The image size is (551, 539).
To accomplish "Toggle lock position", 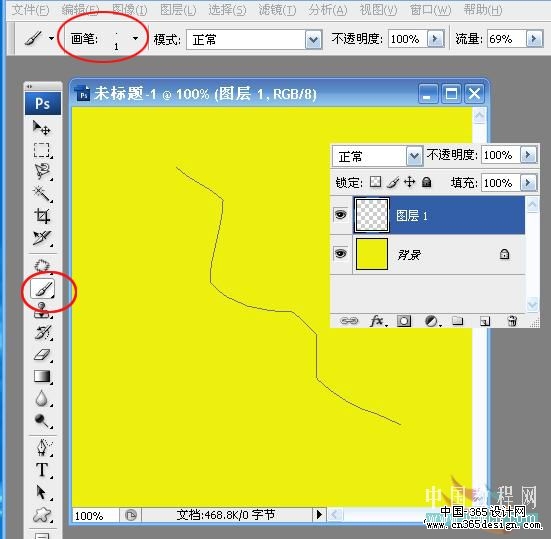I will point(409,182).
